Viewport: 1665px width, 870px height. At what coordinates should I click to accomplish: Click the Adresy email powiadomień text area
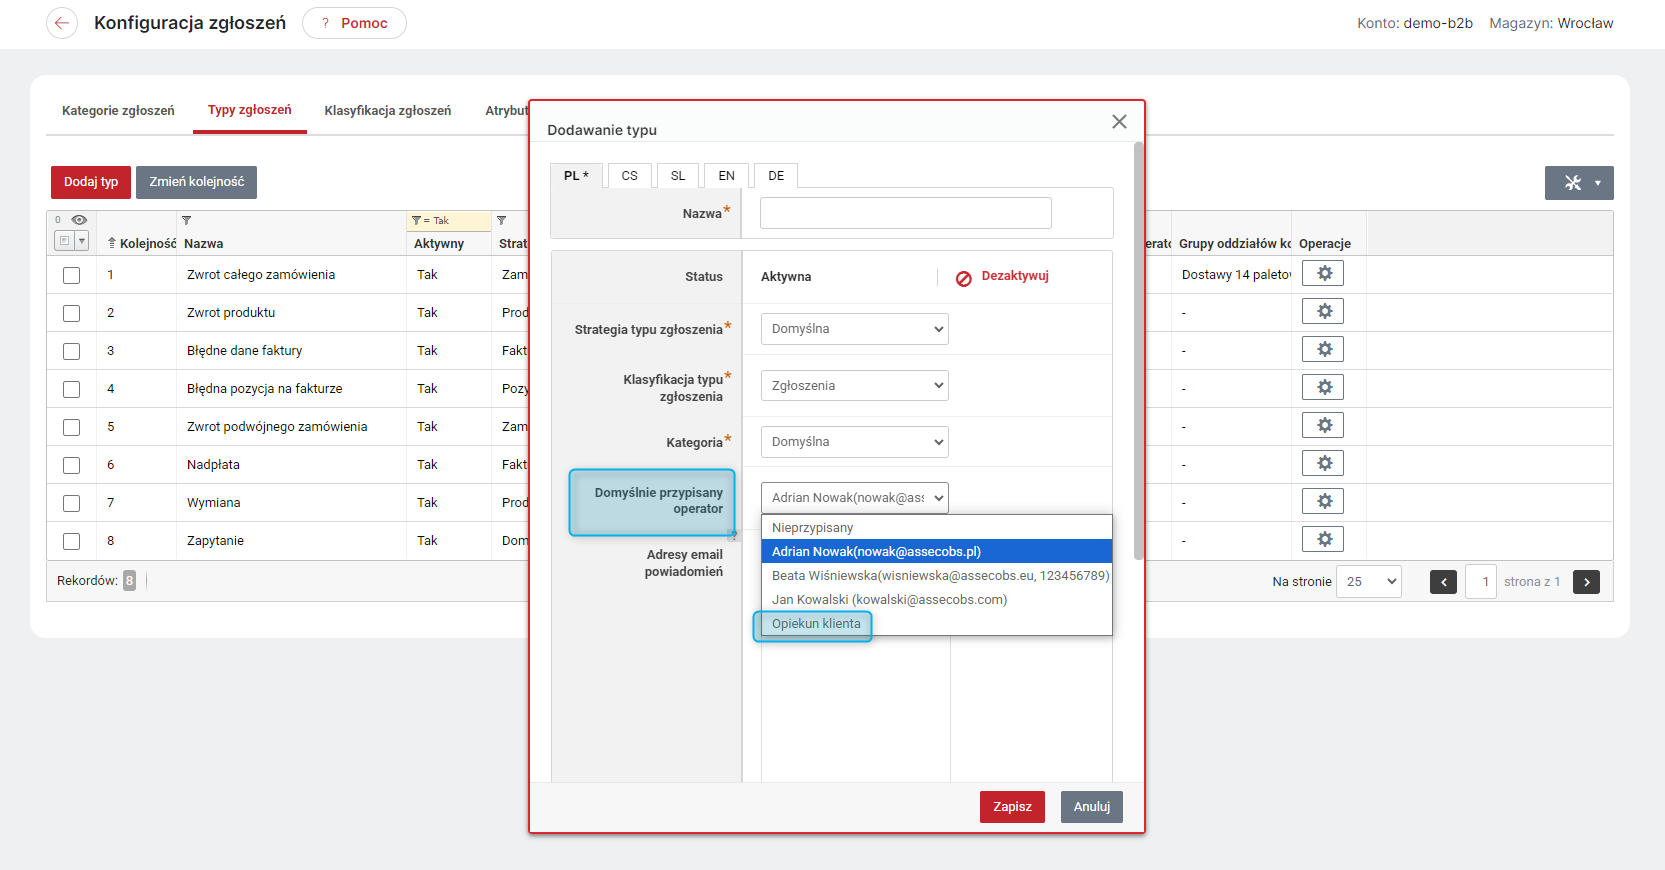click(x=855, y=710)
